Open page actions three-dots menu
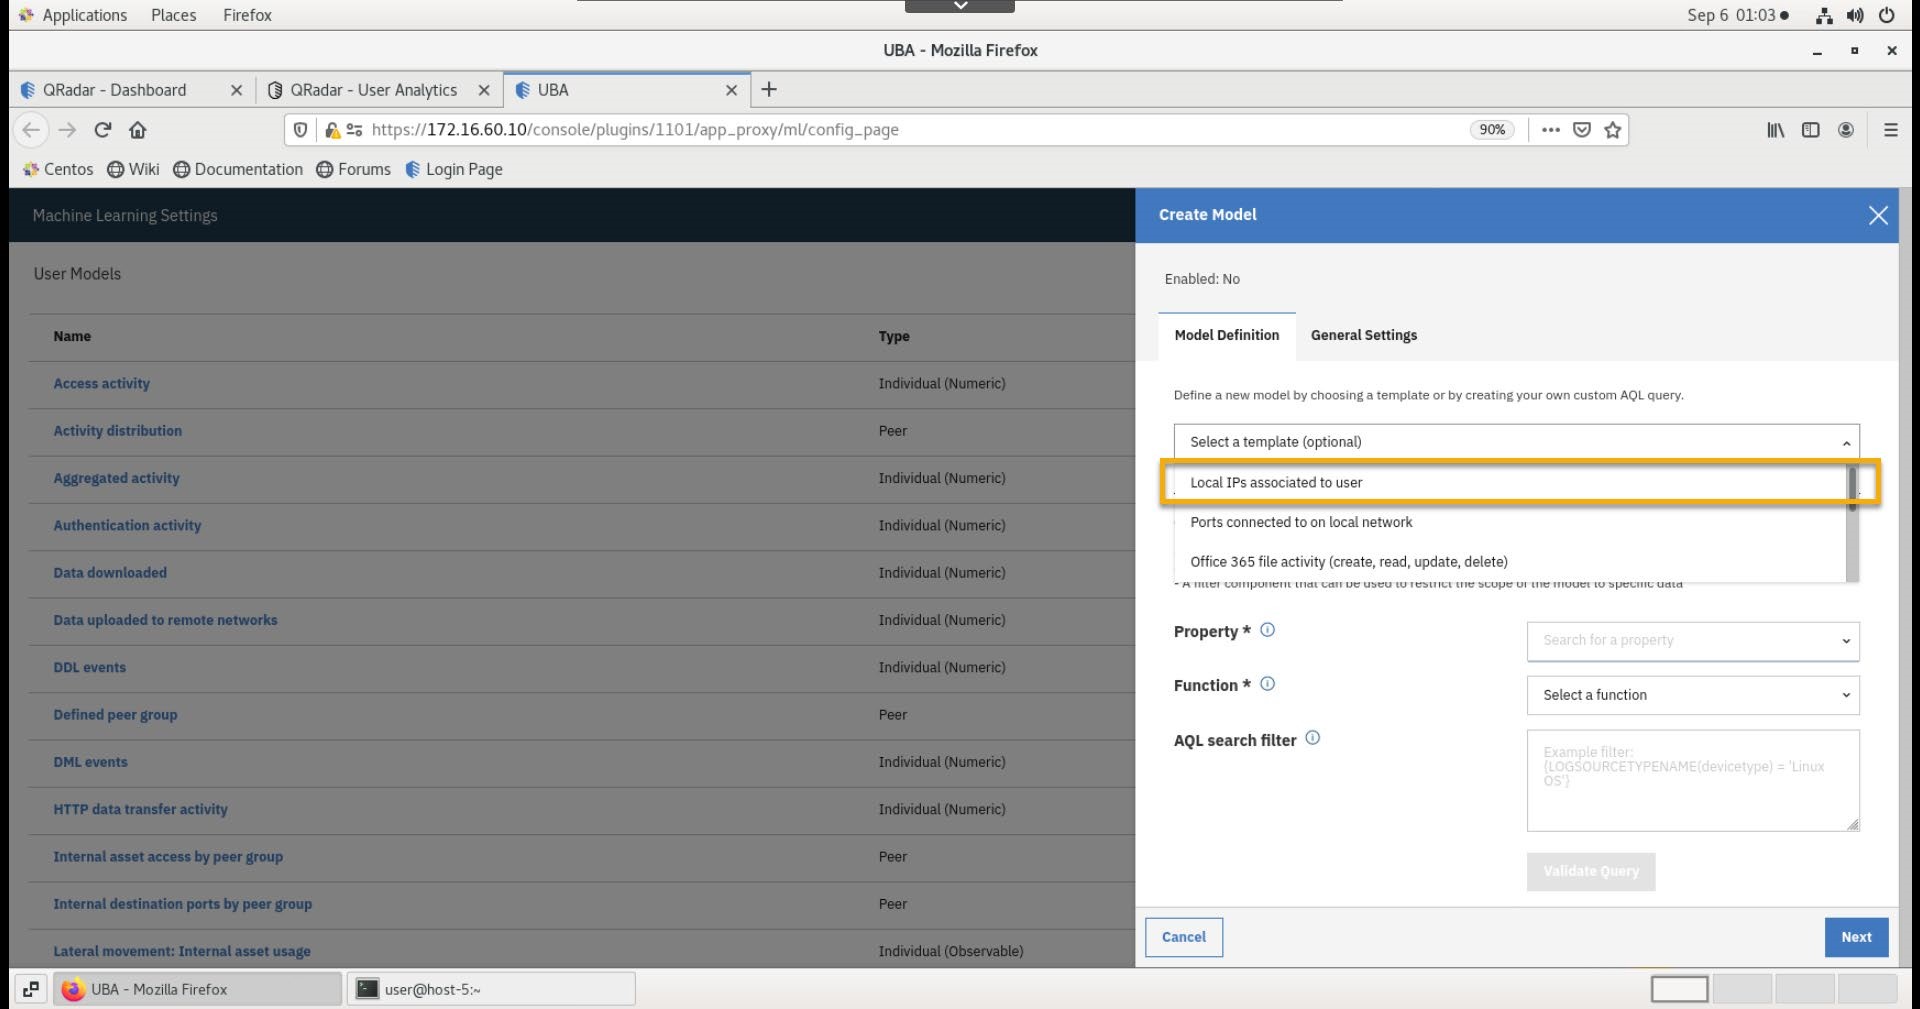Screen dimensions: 1920x1009 [x=1551, y=130]
